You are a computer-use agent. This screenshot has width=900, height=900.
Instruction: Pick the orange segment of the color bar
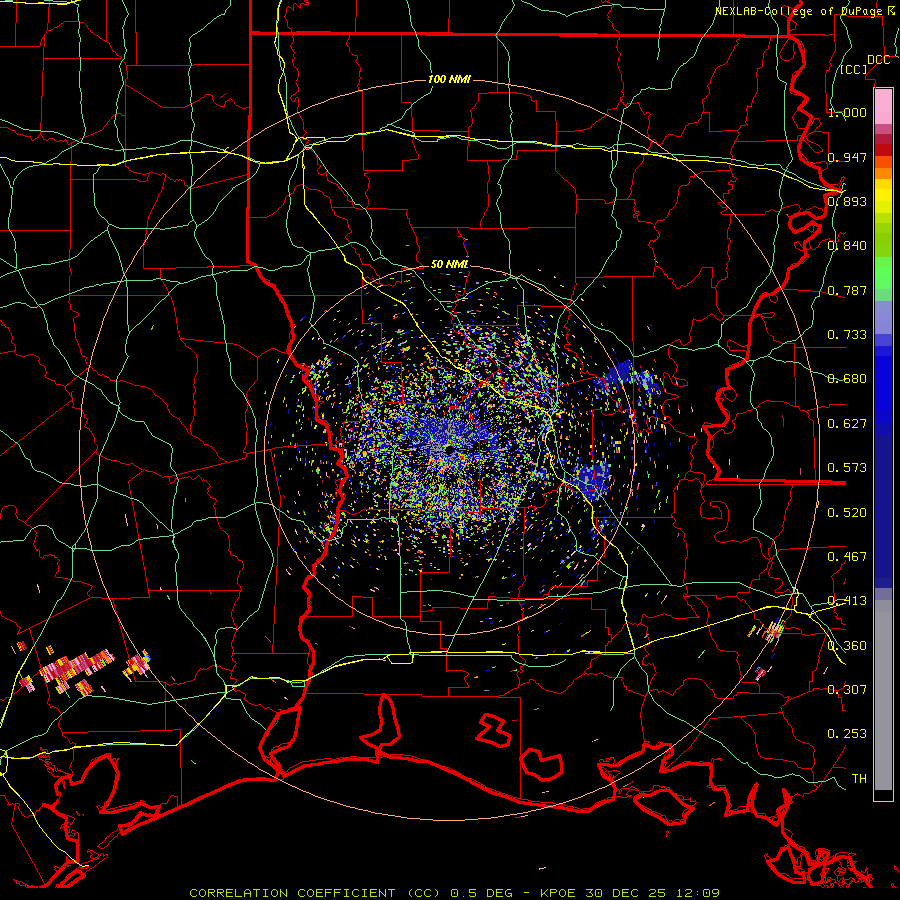[x=883, y=168]
